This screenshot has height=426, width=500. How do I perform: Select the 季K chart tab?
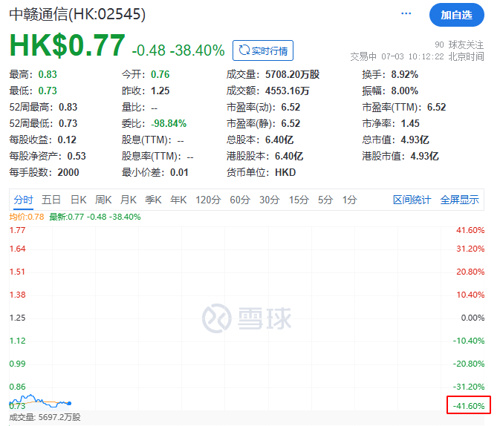(153, 200)
